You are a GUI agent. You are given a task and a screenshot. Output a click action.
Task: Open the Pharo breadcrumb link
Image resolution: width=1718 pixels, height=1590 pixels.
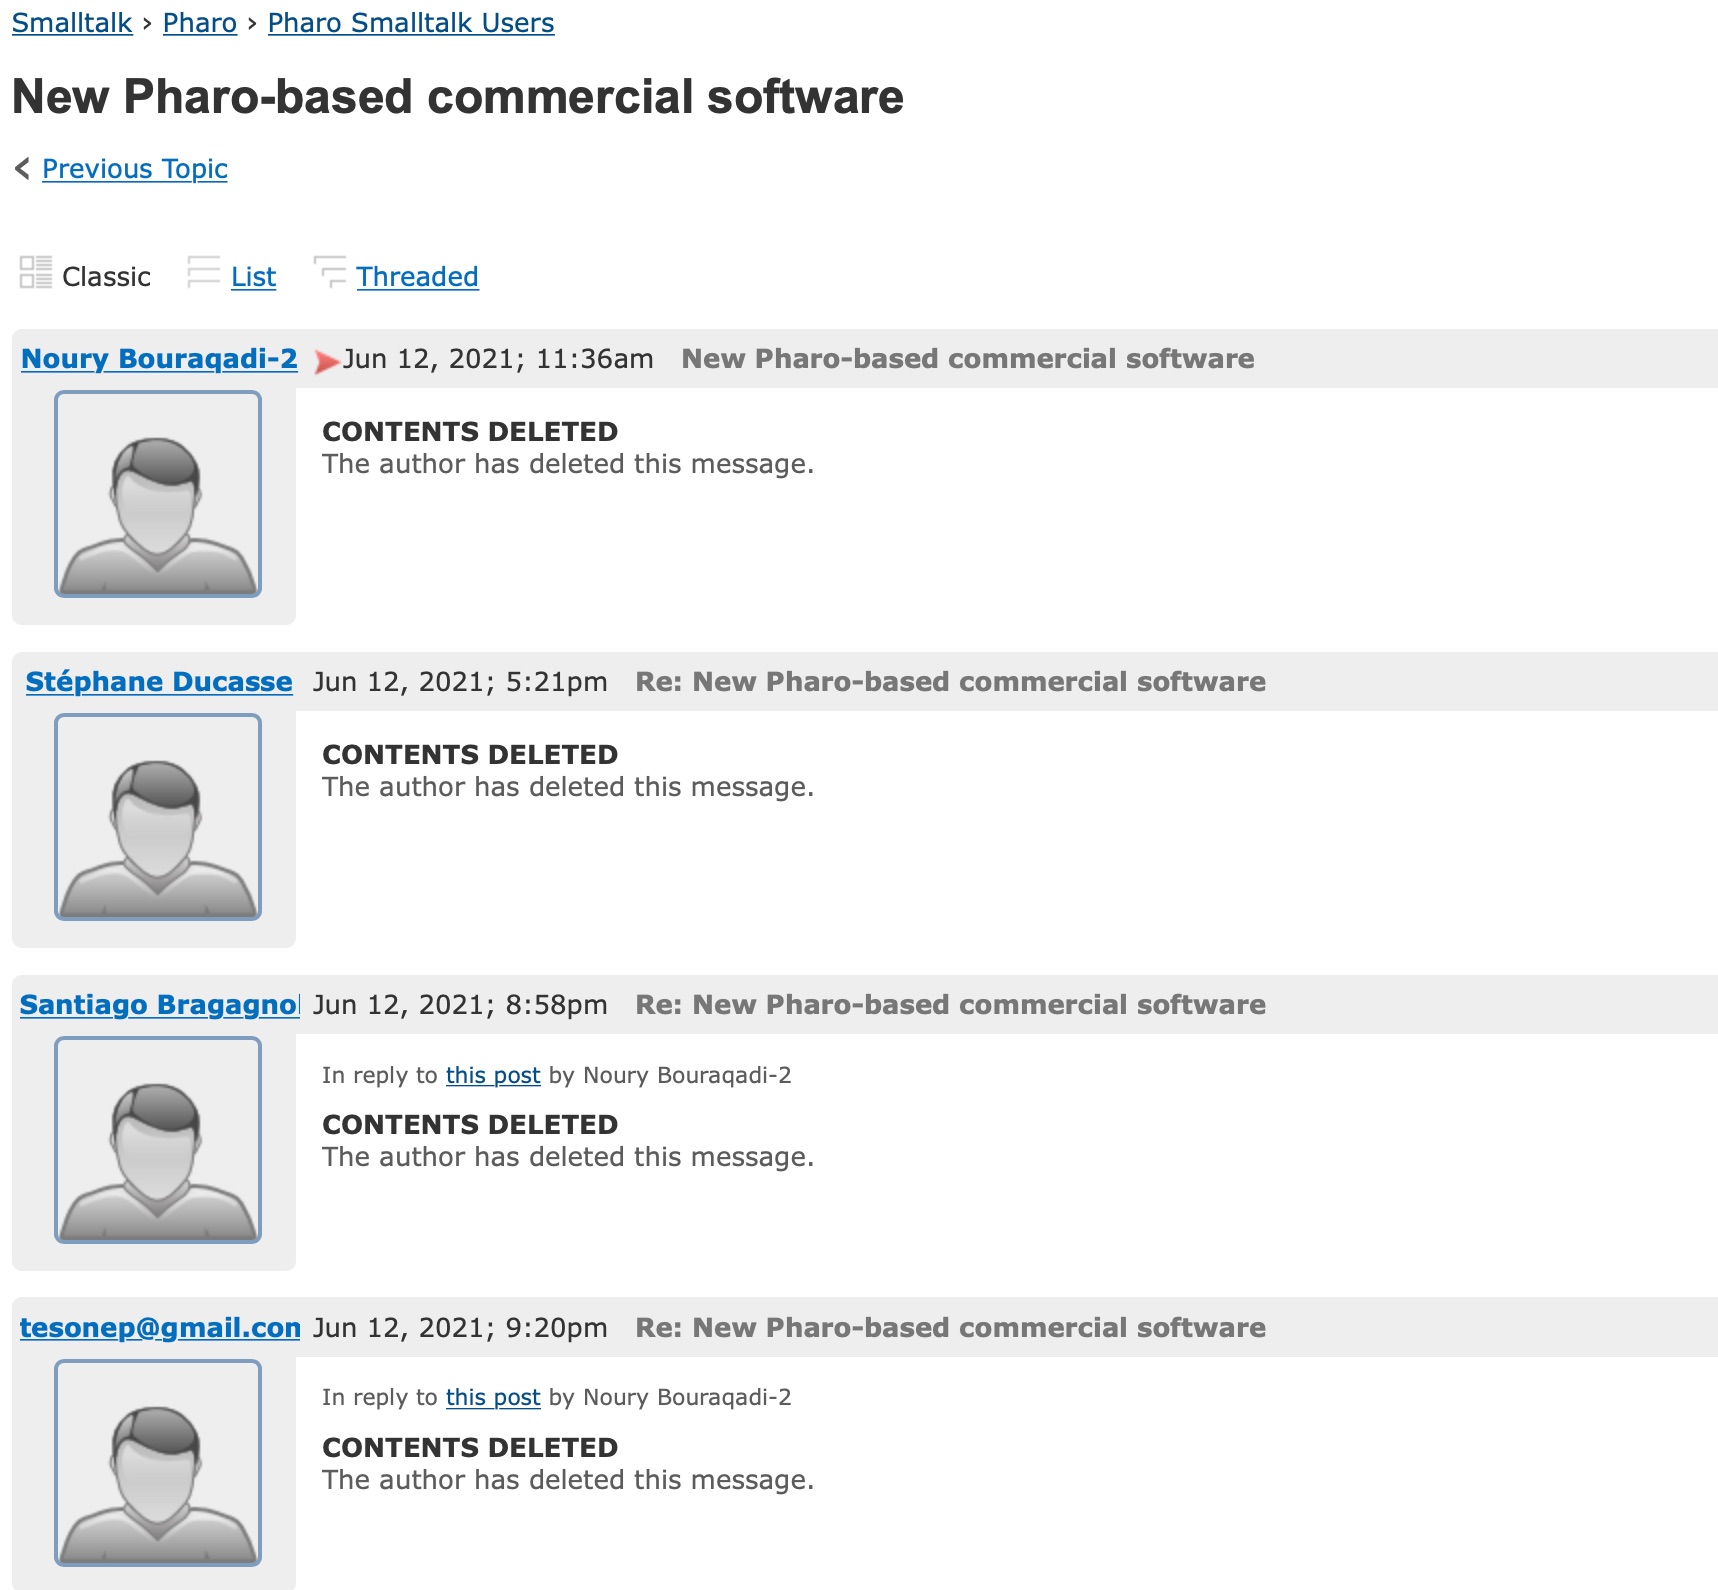tap(200, 23)
